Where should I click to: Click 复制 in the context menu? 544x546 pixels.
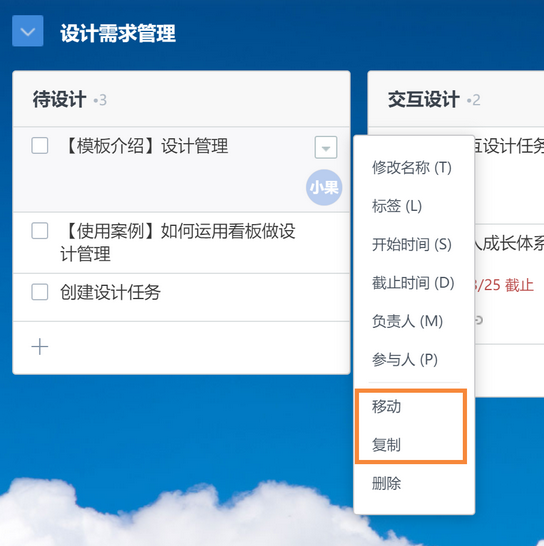(386, 445)
